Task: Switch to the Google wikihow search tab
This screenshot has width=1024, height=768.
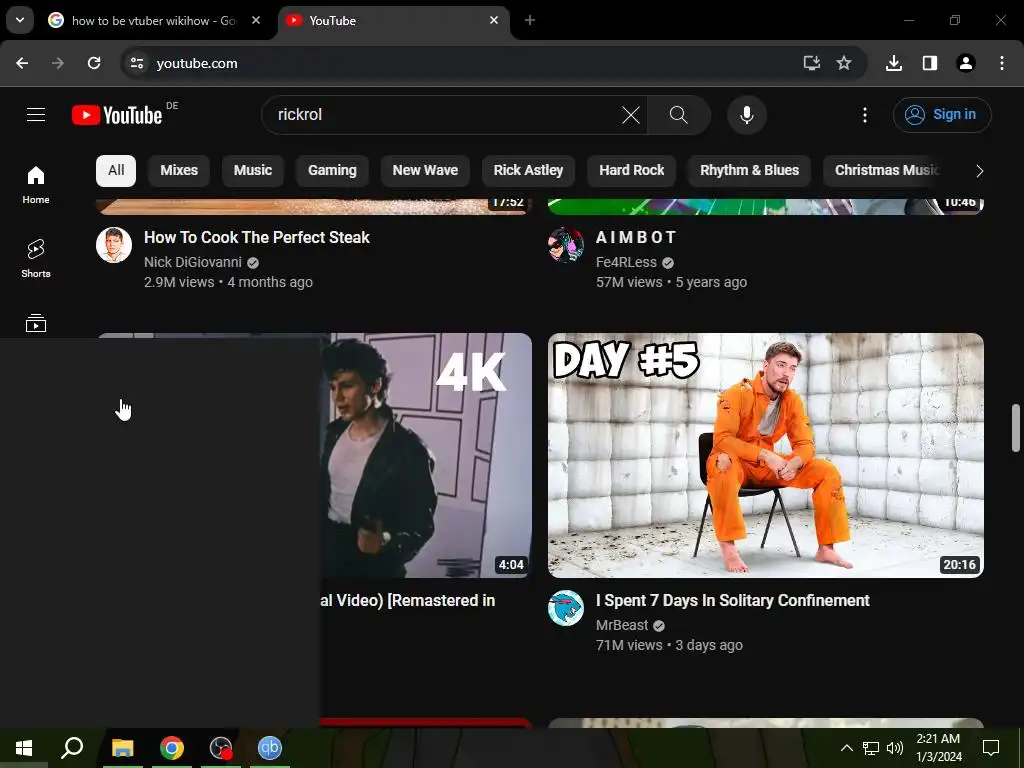Action: pos(153,21)
